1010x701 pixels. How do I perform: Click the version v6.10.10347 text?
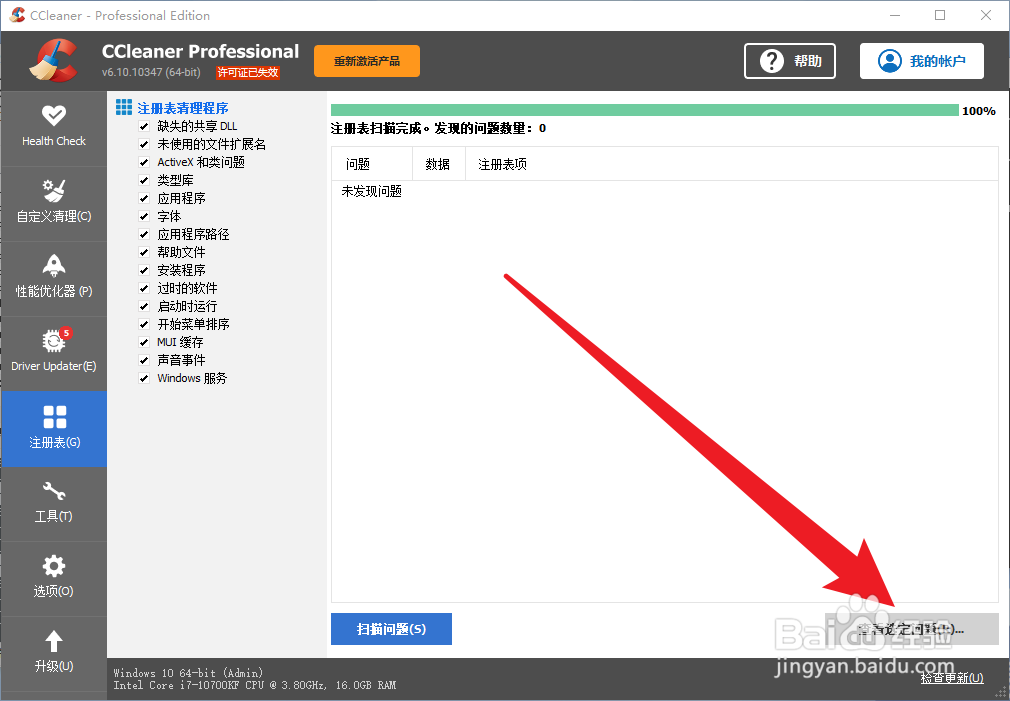[x=151, y=72]
